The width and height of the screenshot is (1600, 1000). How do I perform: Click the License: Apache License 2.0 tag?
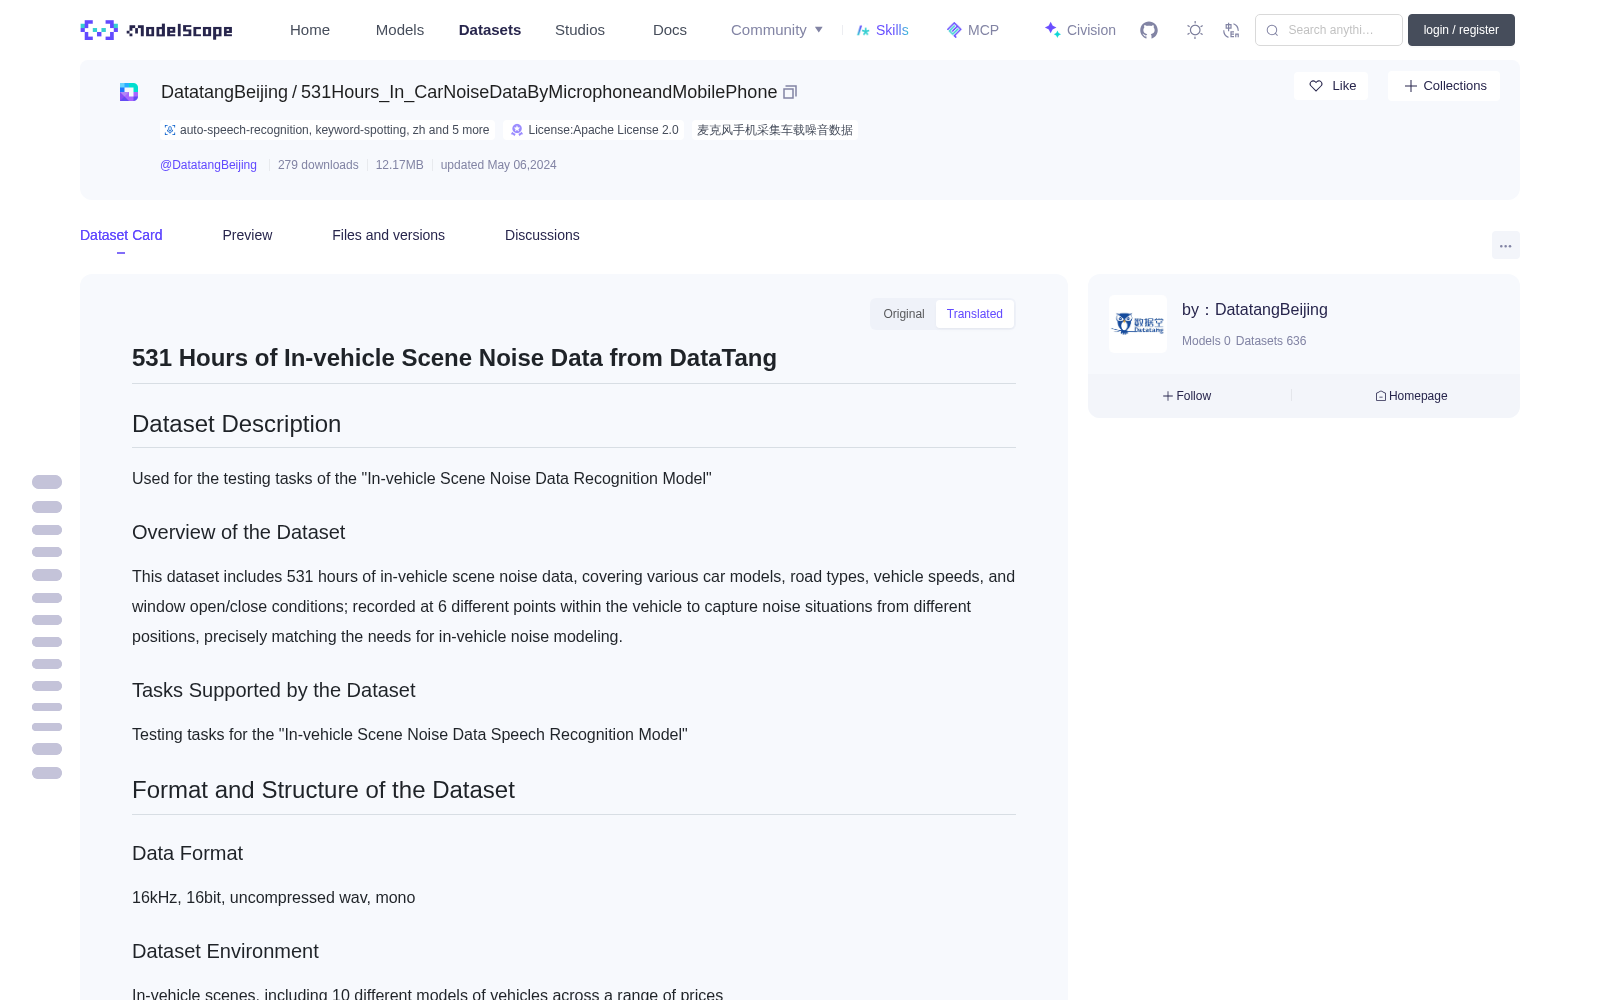point(594,130)
